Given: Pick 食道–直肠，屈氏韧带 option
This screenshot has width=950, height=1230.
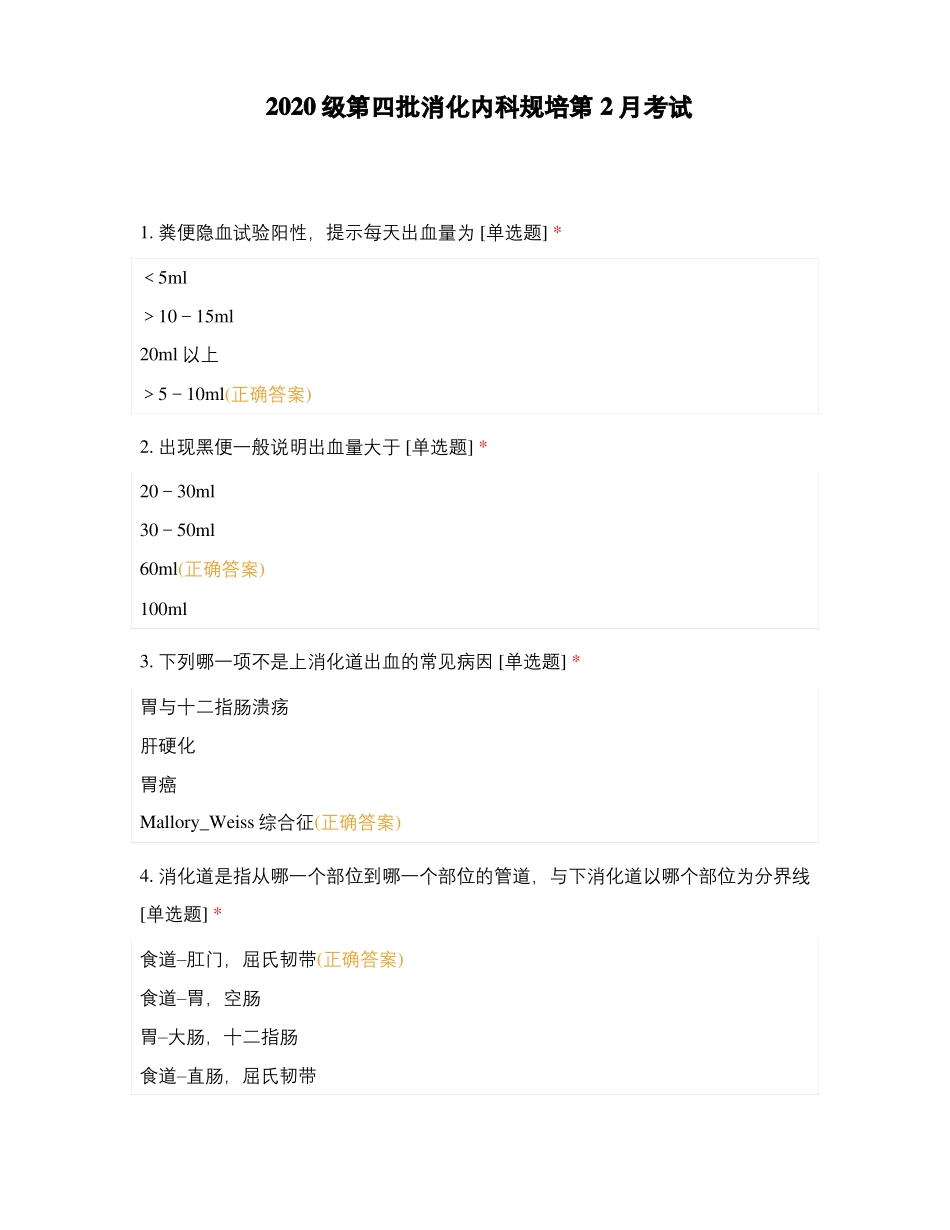Looking at the screenshot, I should tap(228, 1077).
